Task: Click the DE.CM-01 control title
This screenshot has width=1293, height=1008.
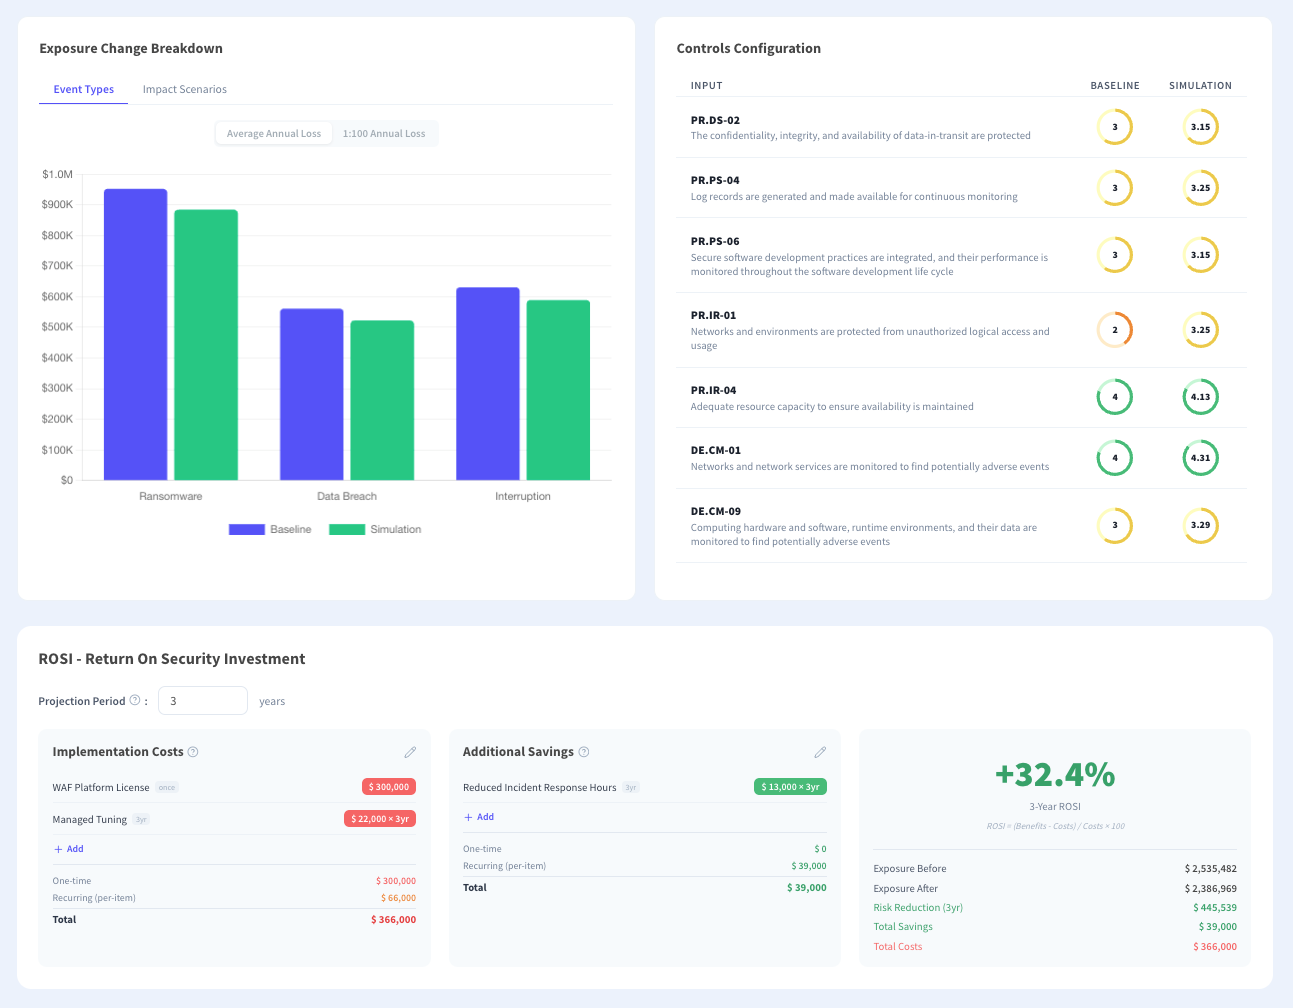Action: click(716, 451)
